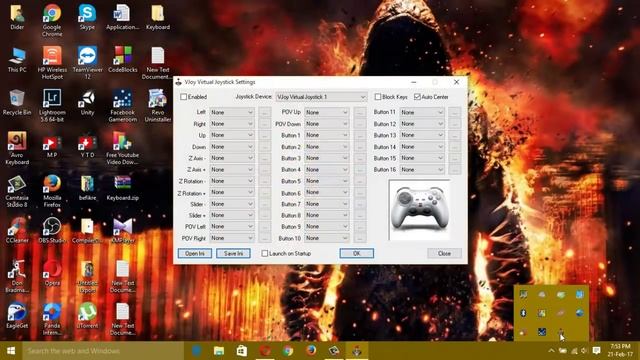
Task: Open the POV Up dropdown
Action: point(327,112)
